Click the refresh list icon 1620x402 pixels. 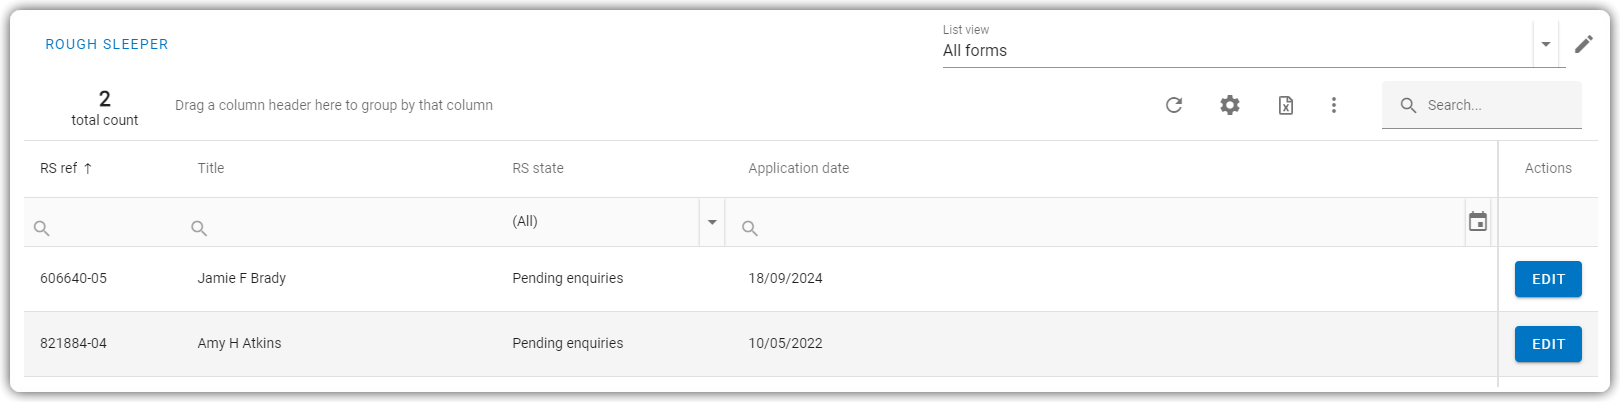[x=1174, y=105]
